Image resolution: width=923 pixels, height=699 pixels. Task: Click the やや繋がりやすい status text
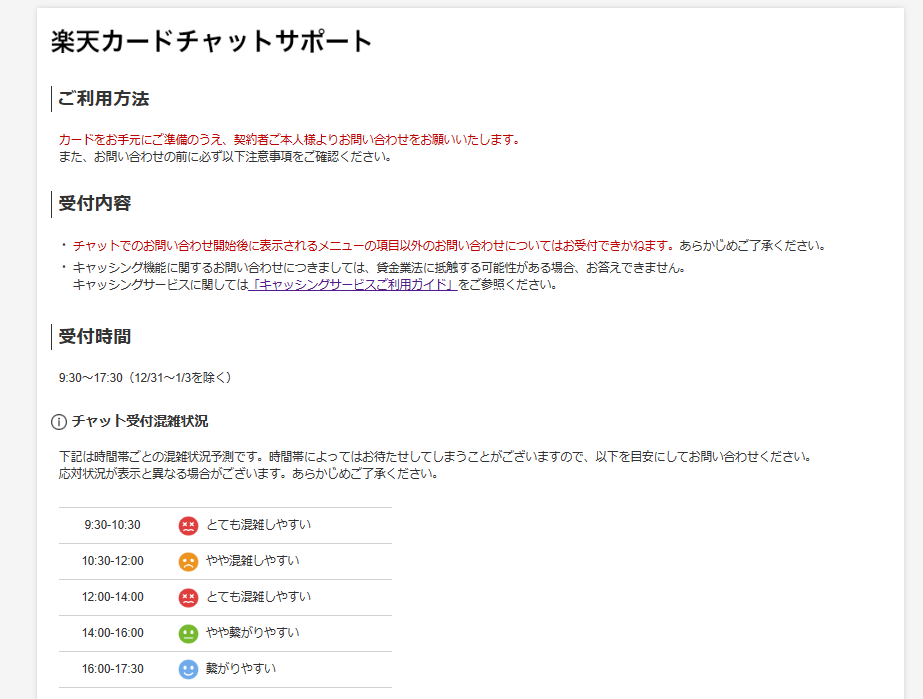click(x=253, y=632)
